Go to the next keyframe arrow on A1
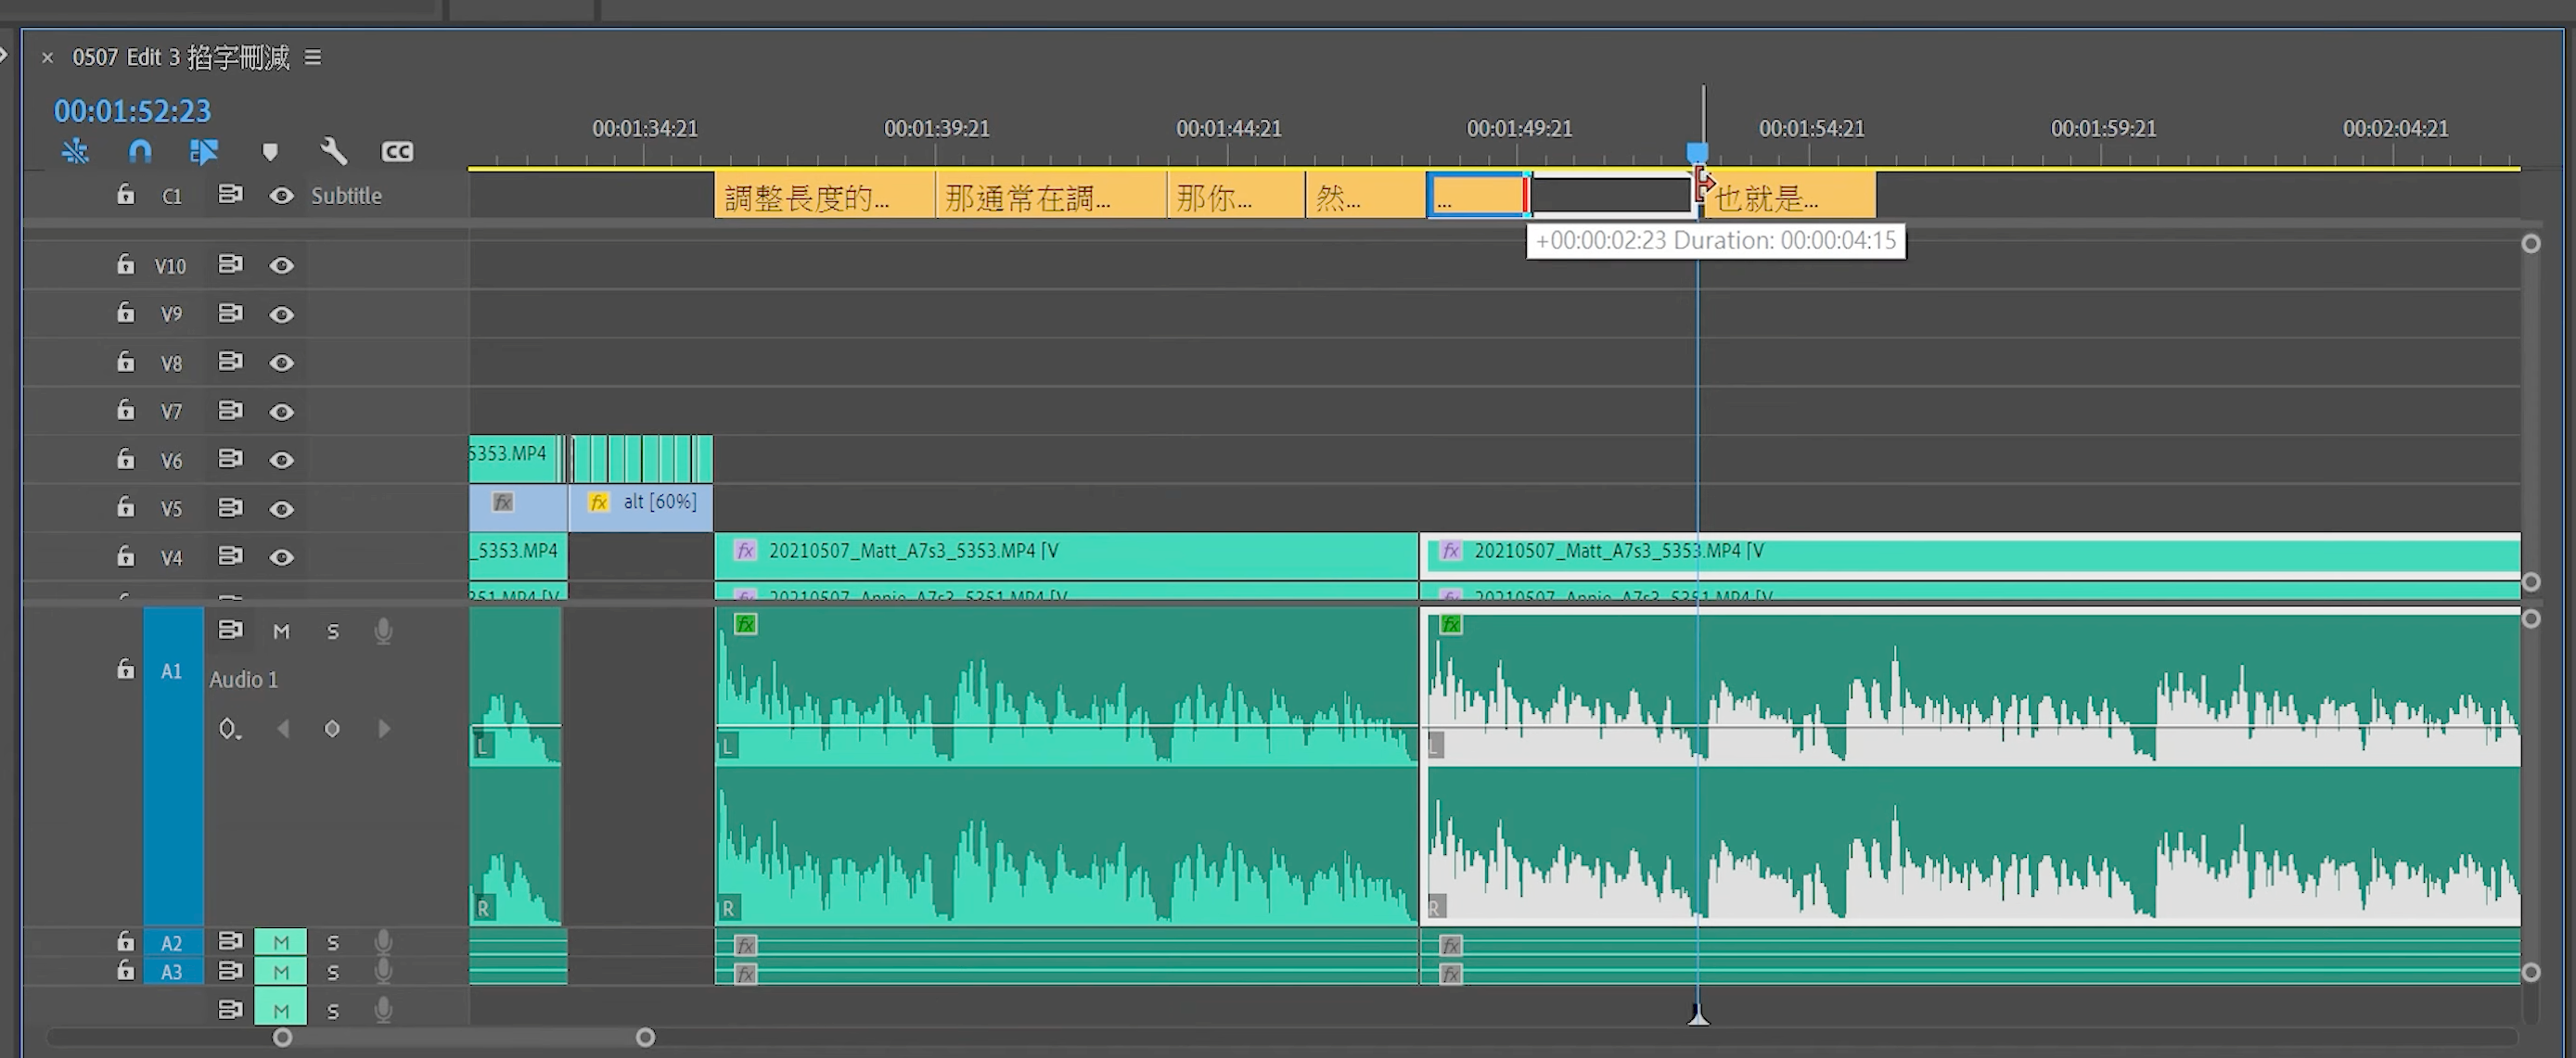This screenshot has height=1058, width=2576. coord(384,729)
